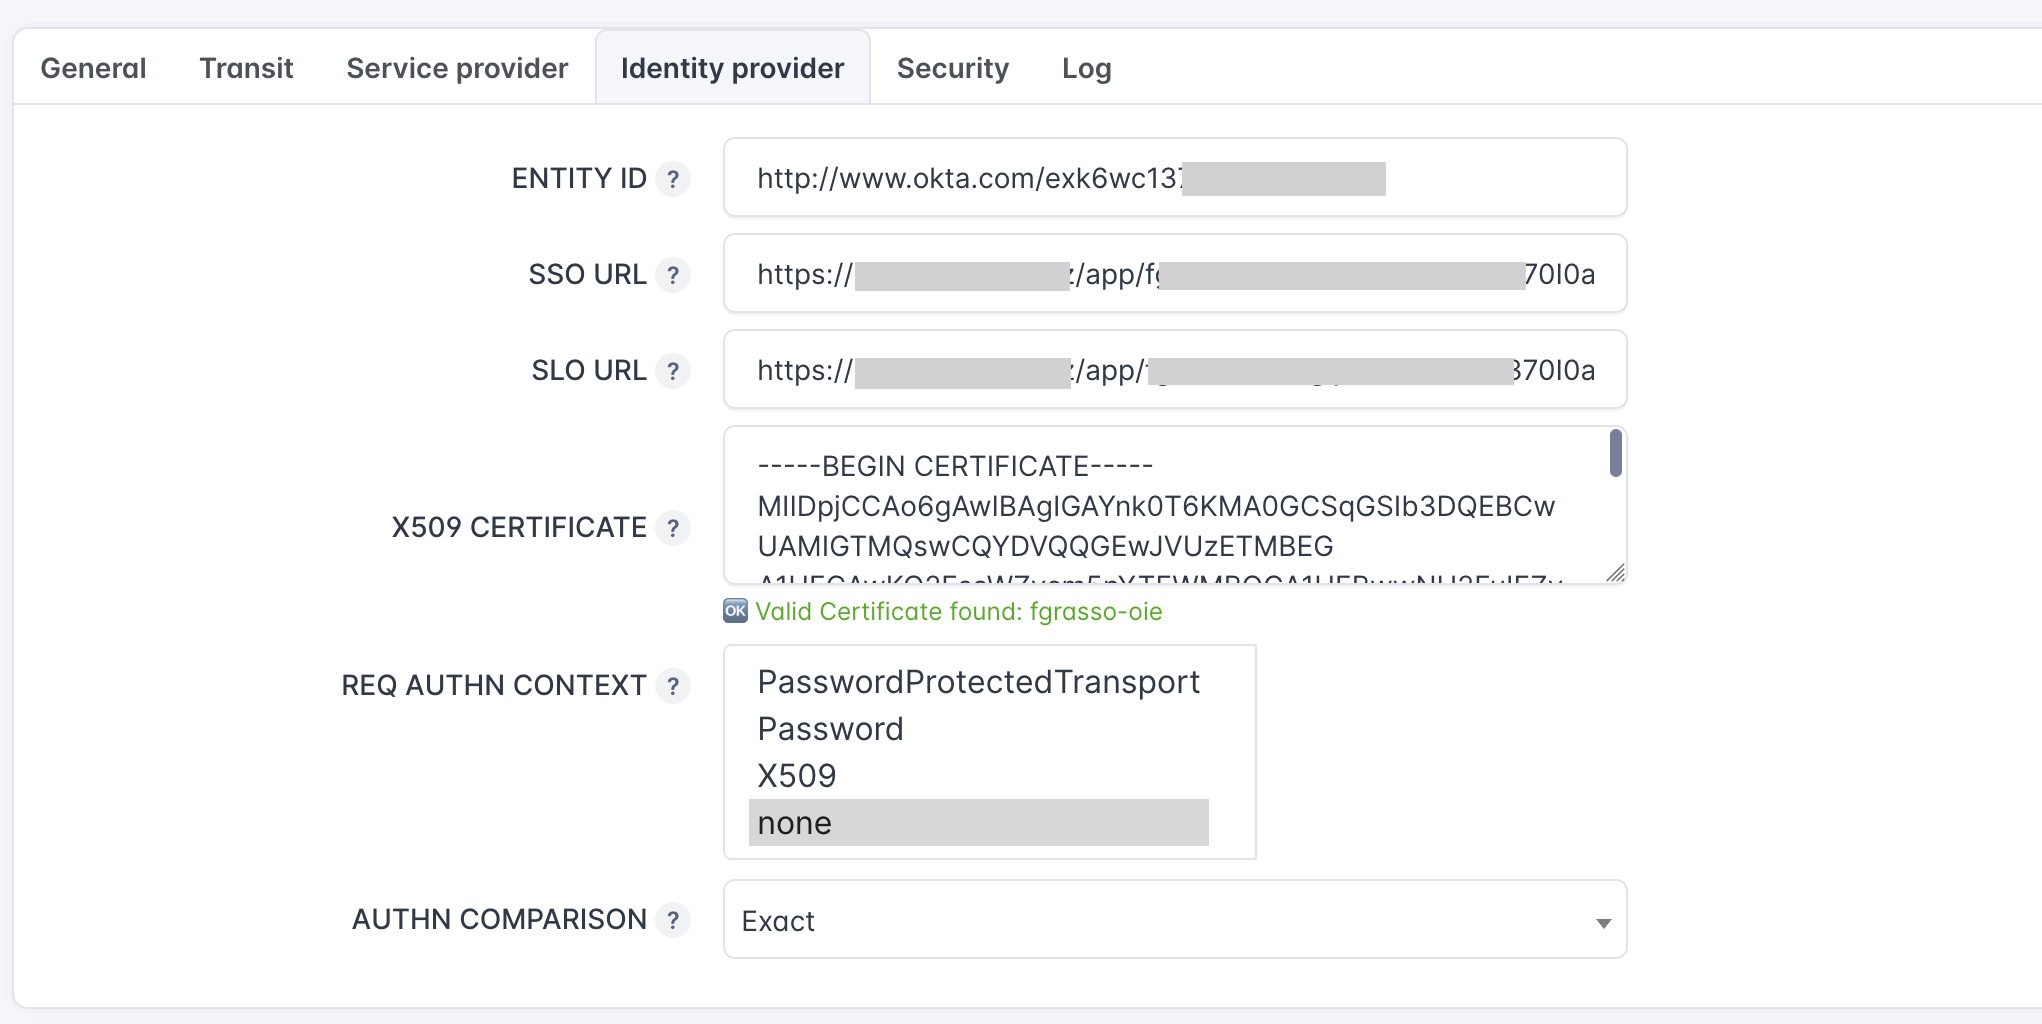This screenshot has height=1024, width=2042.
Task: Click the AUTHN COMPARISON help icon
Action: click(673, 920)
